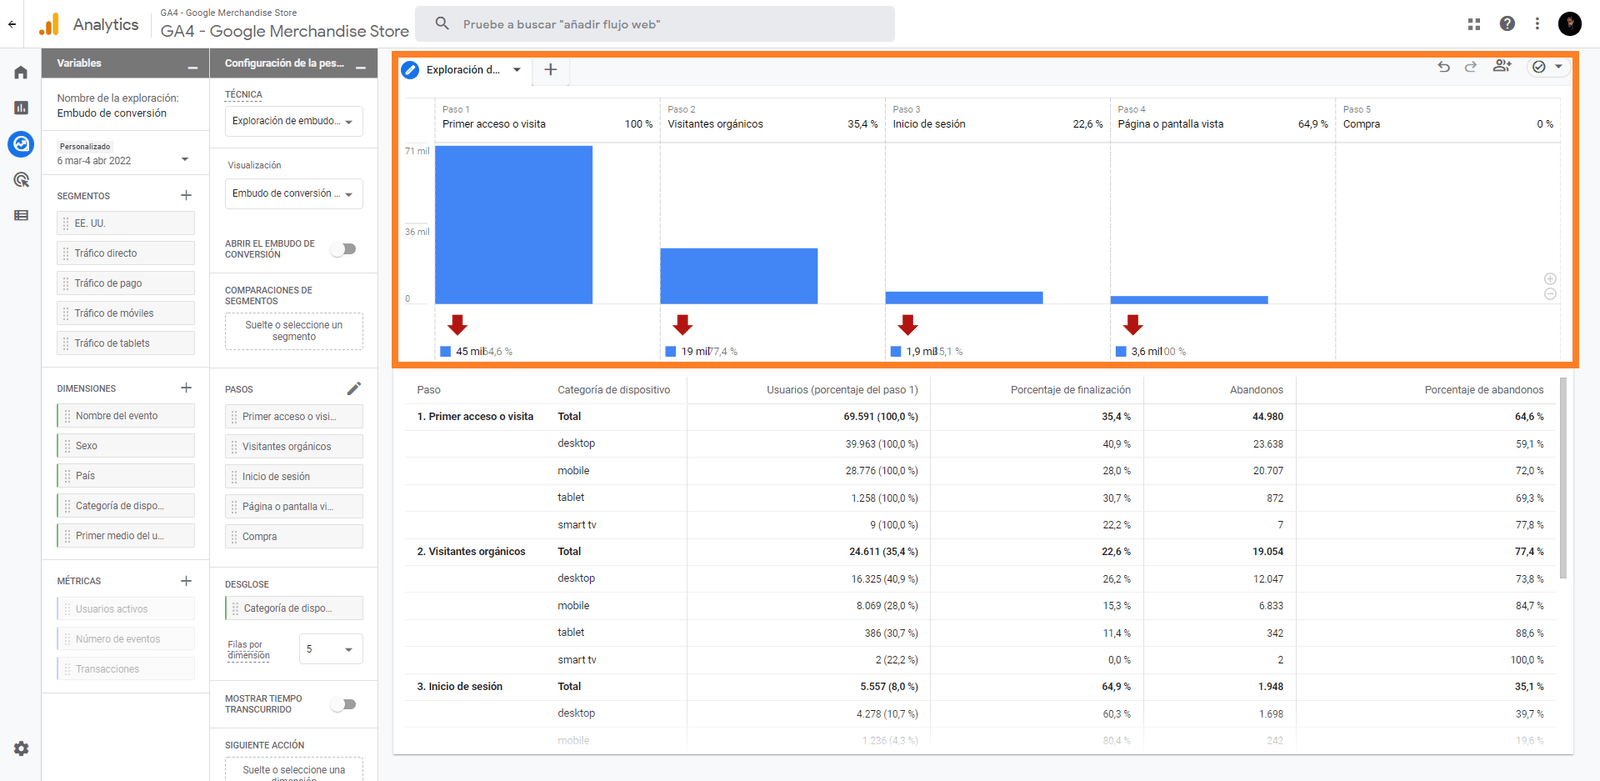
Task: Click the Abandonos column header
Action: 1256,390
